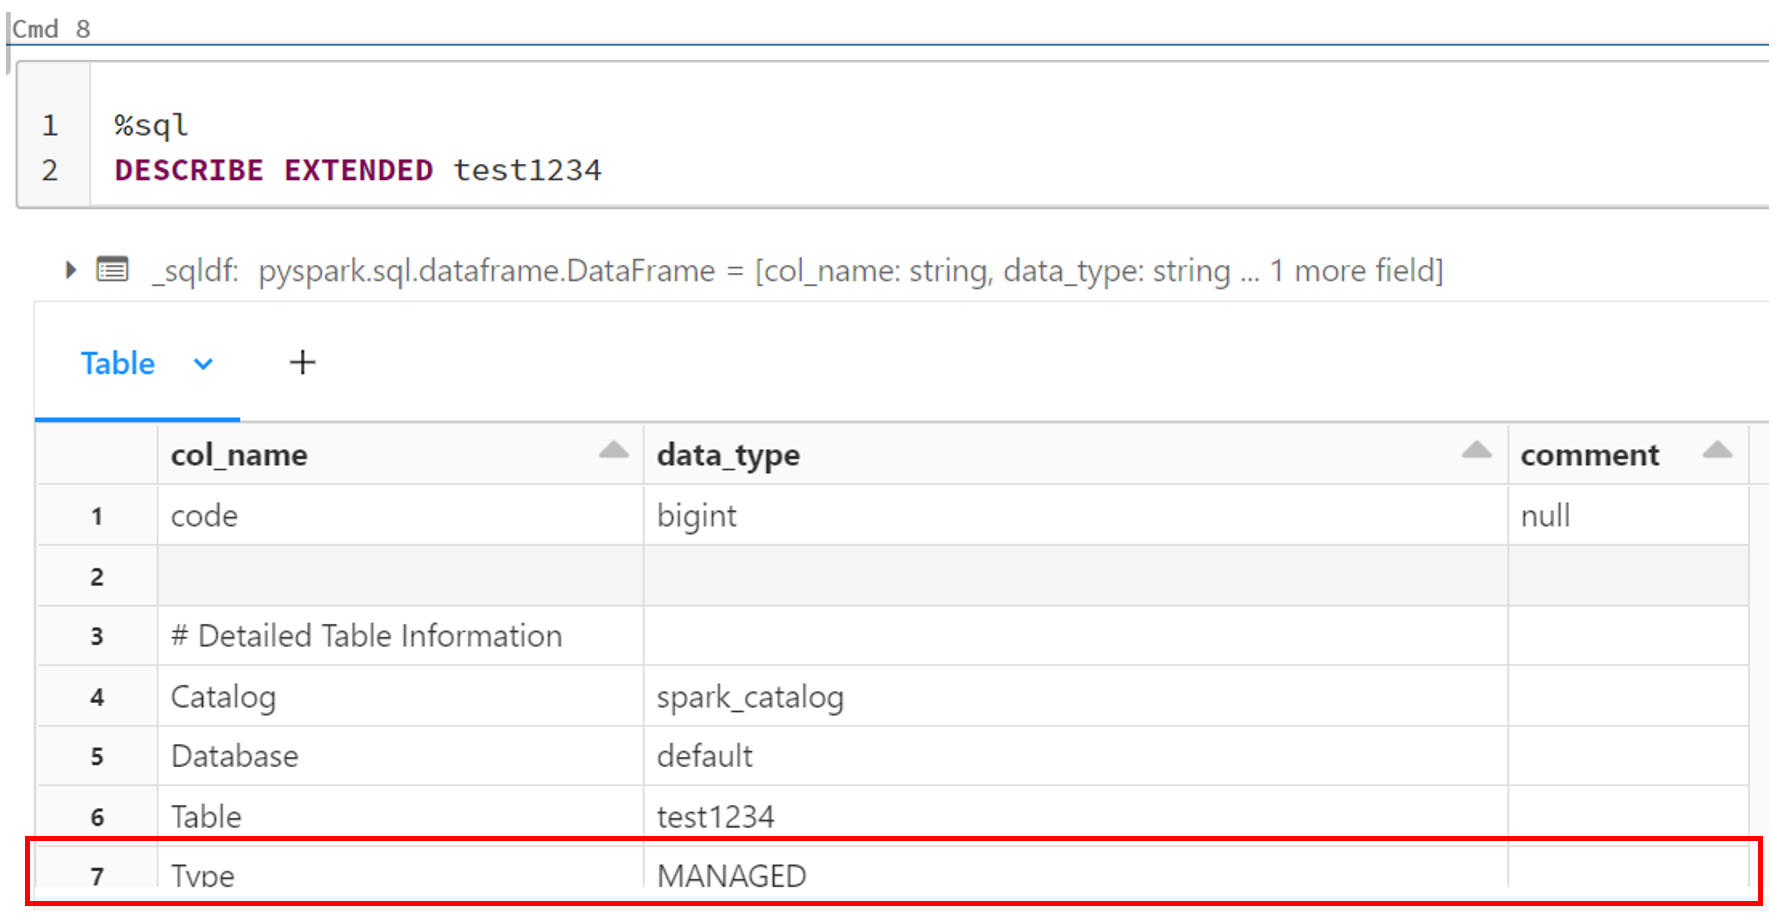Select the 'bigint' cell
1775x924 pixels.
[x=1076, y=516]
